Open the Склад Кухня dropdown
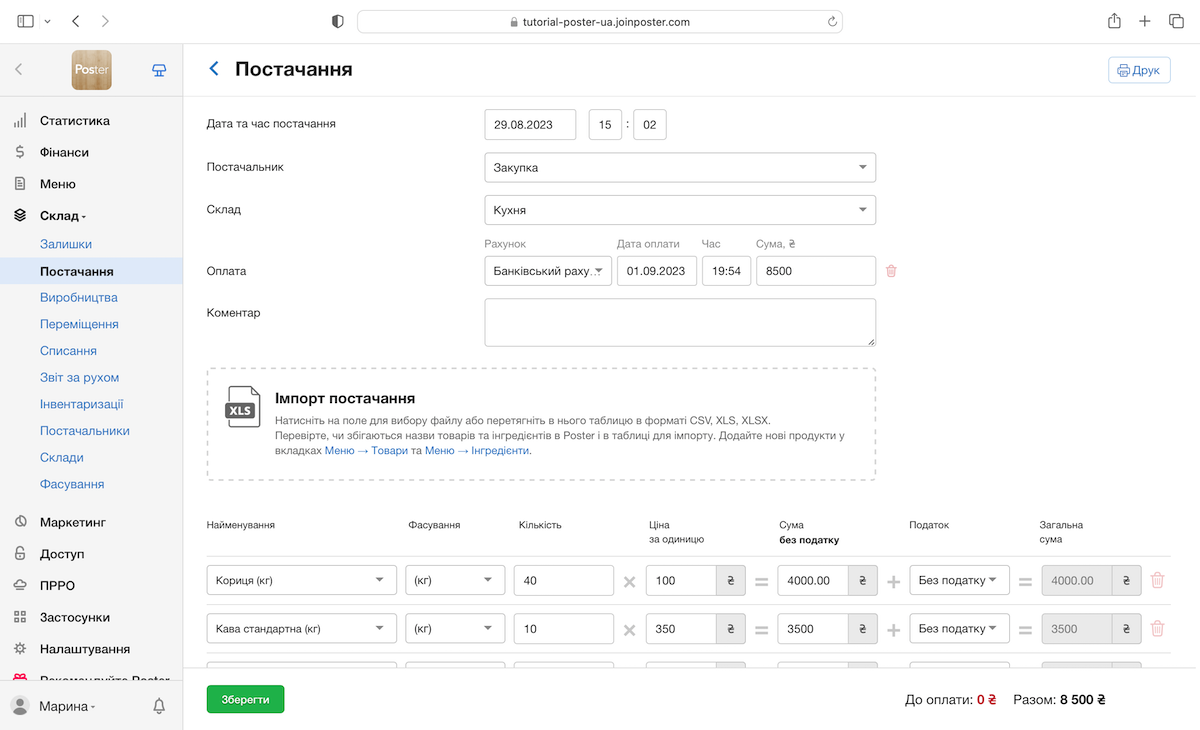This screenshot has height=730, width=1200. pyautogui.click(x=680, y=210)
